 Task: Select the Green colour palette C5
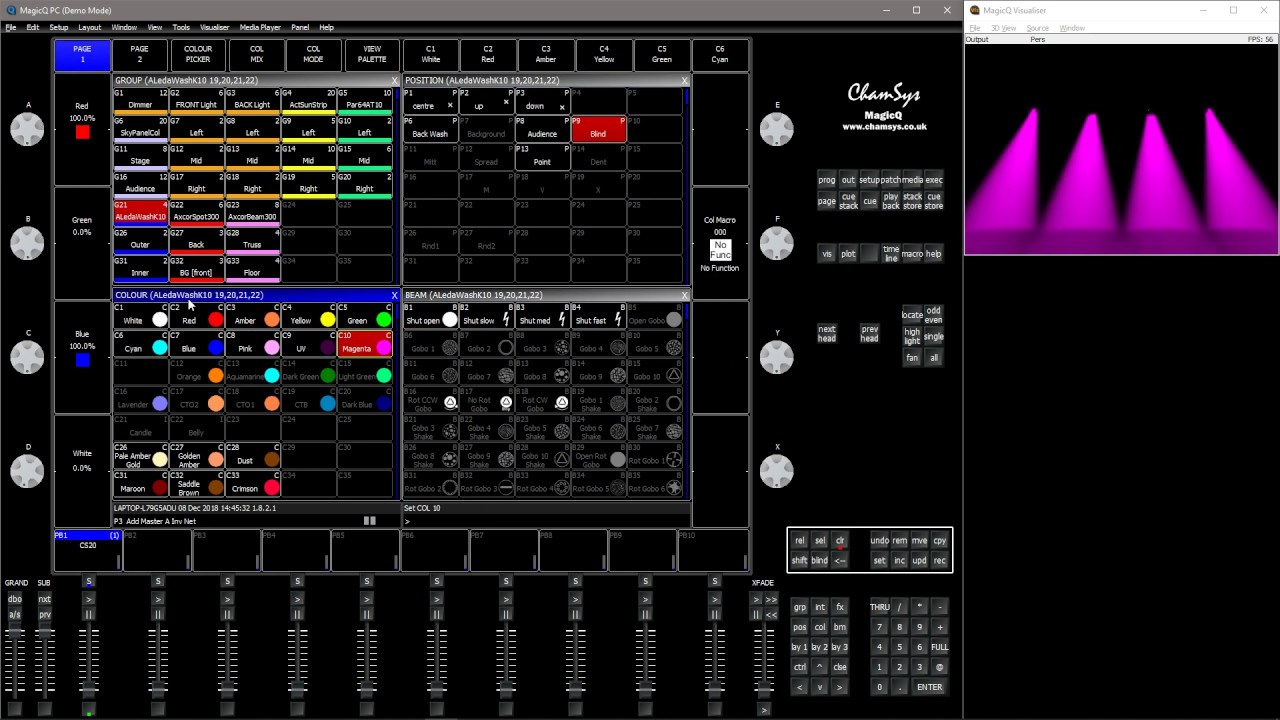coord(365,315)
